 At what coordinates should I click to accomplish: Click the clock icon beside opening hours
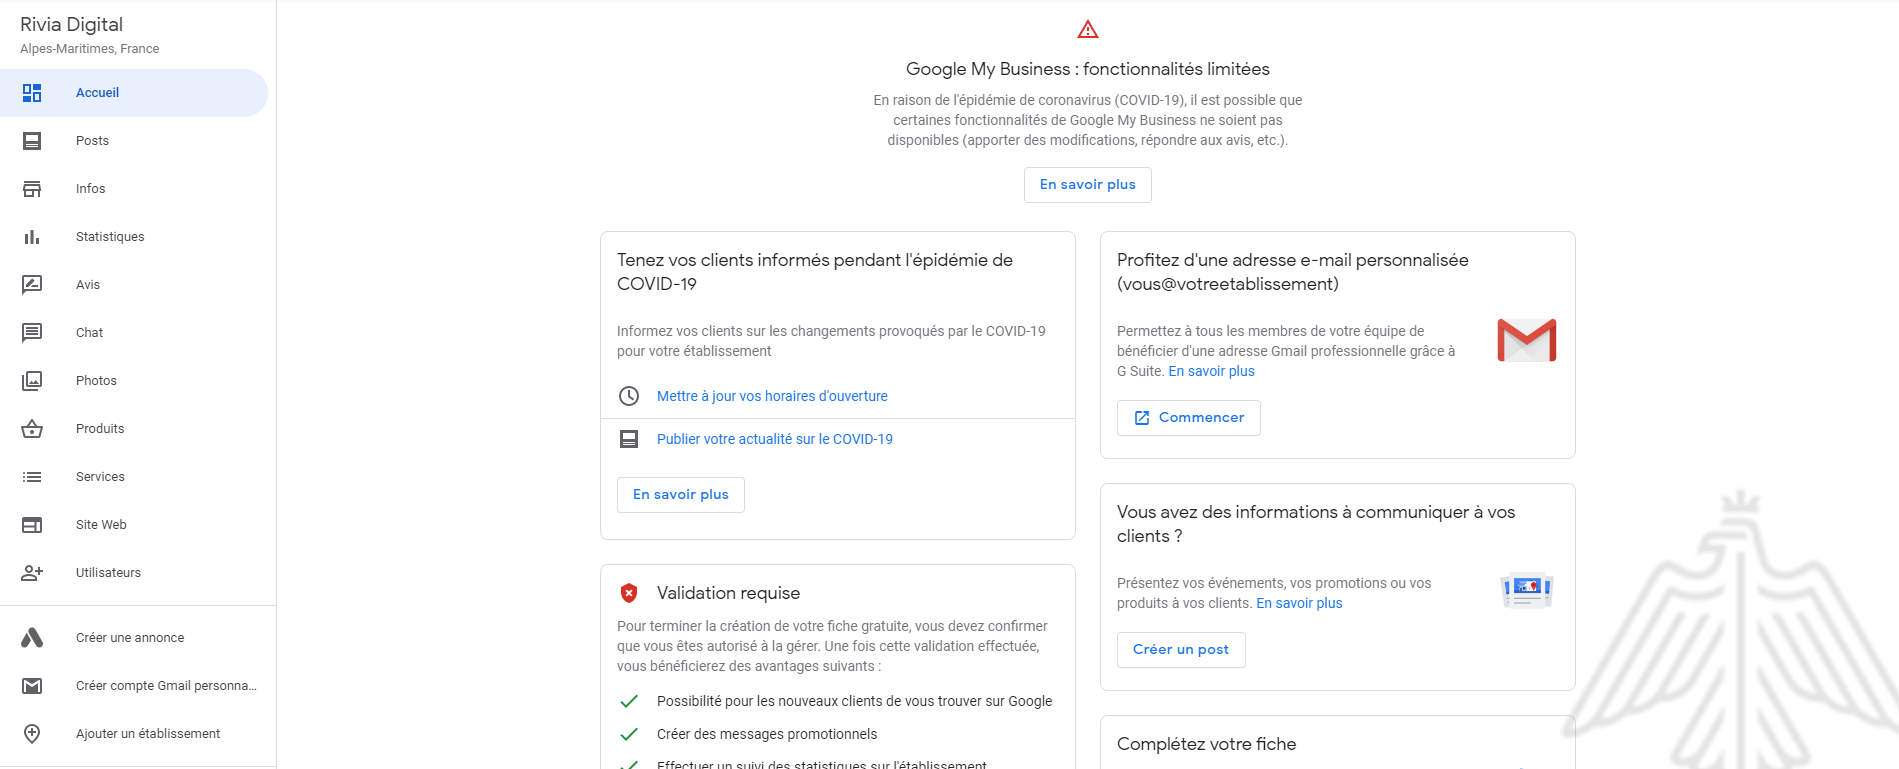(629, 396)
